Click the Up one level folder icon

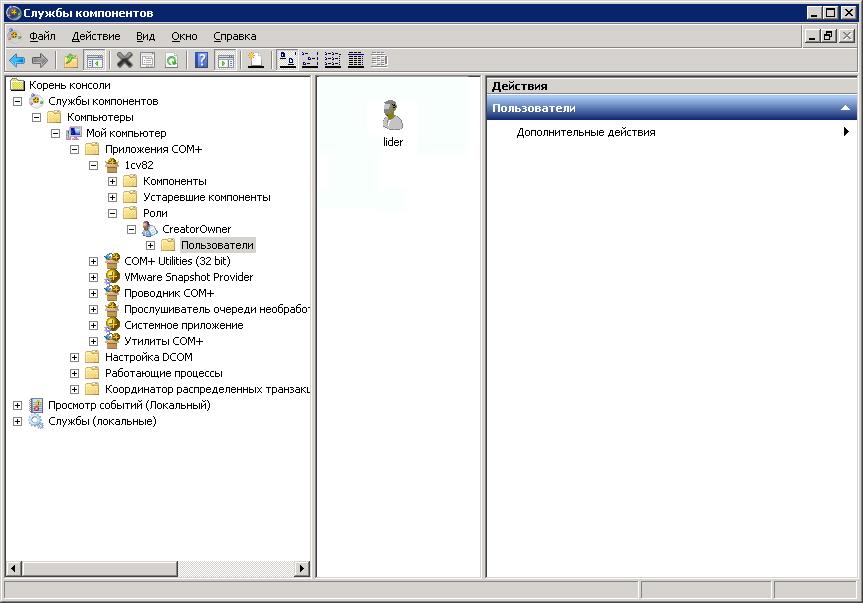pos(71,60)
